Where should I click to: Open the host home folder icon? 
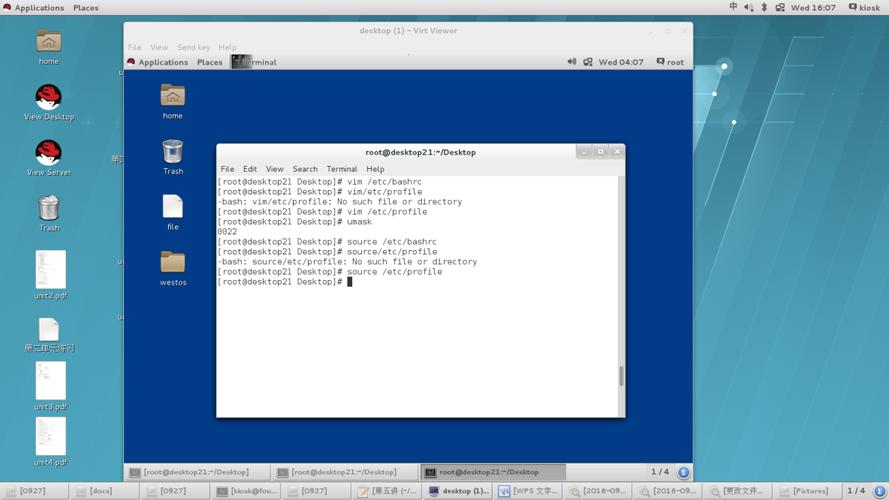coord(49,46)
